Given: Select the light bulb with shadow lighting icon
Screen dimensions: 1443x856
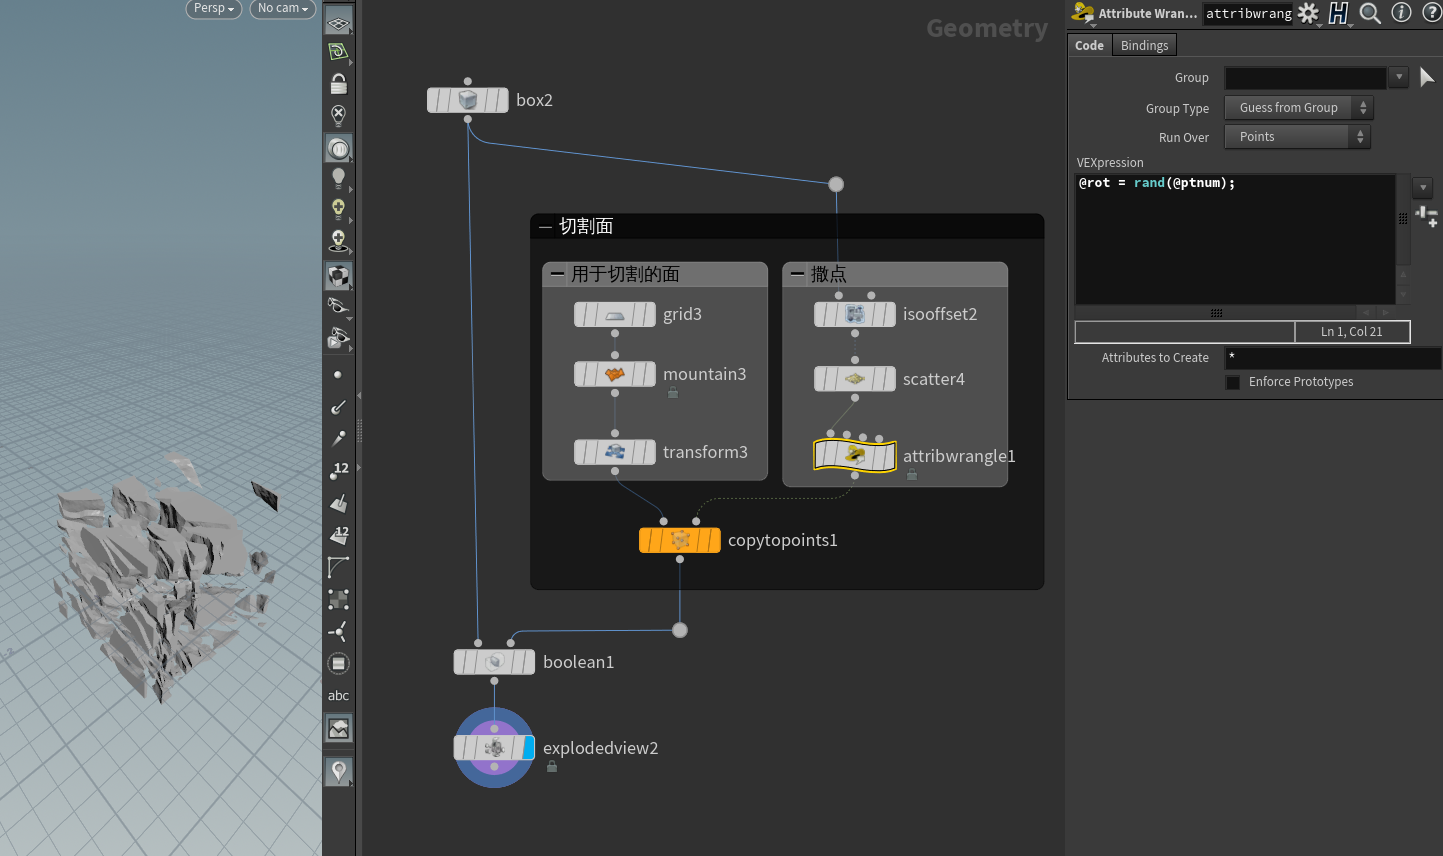Looking at the screenshot, I should [339, 241].
